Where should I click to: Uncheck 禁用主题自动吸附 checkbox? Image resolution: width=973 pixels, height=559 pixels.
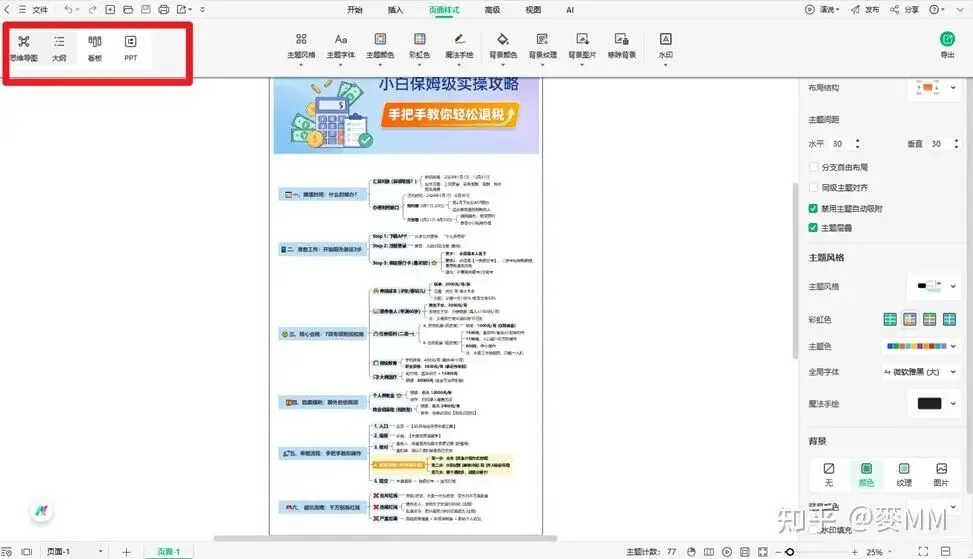point(813,208)
